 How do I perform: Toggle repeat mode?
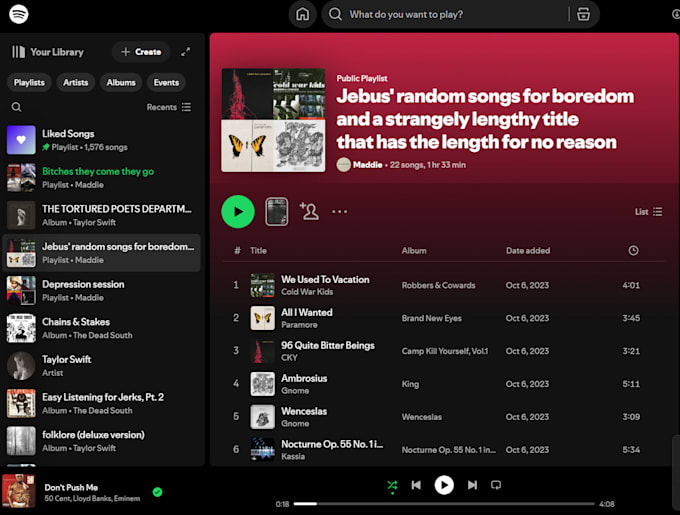[x=496, y=485]
